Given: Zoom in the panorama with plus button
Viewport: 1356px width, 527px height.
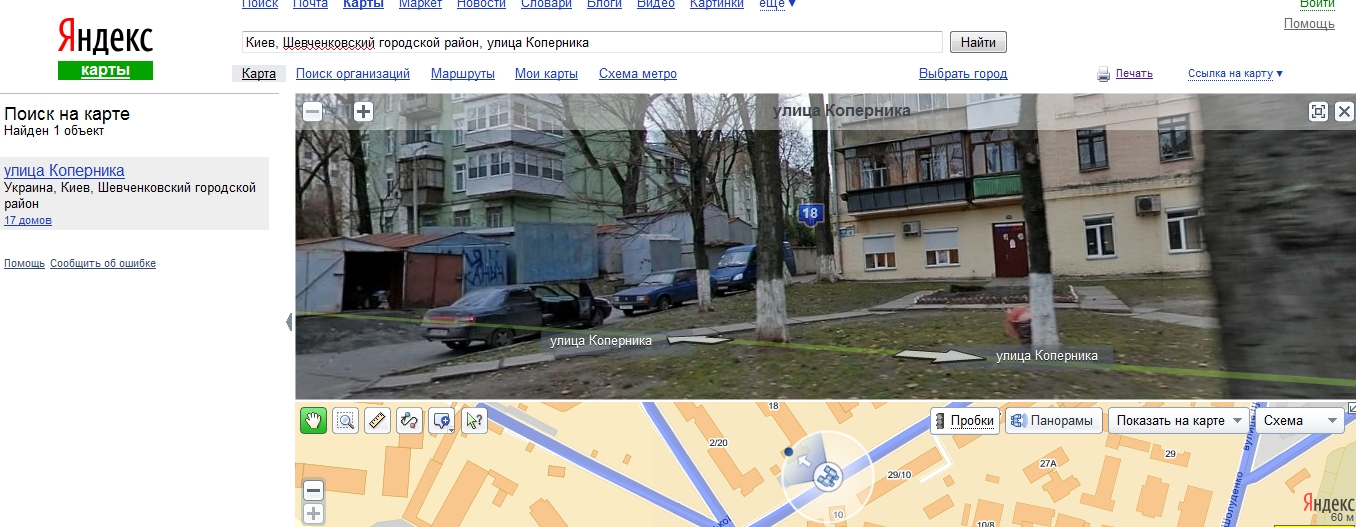Looking at the screenshot, I should click(363, 112).
